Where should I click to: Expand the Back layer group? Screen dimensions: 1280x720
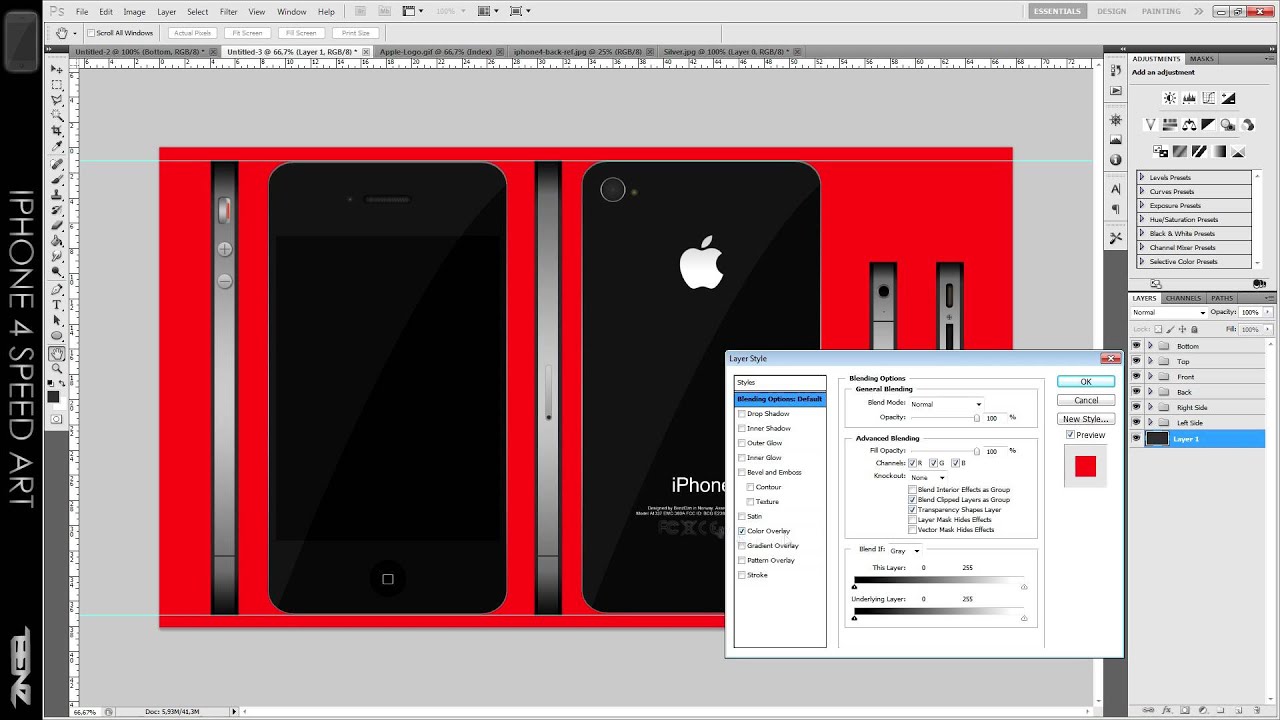pyautogui.click(x=1150, y=392)
